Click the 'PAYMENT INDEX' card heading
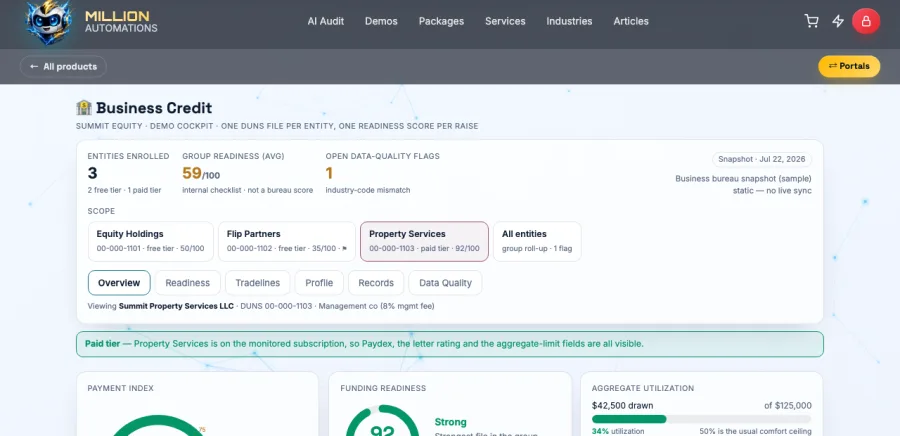 [121, 388]
